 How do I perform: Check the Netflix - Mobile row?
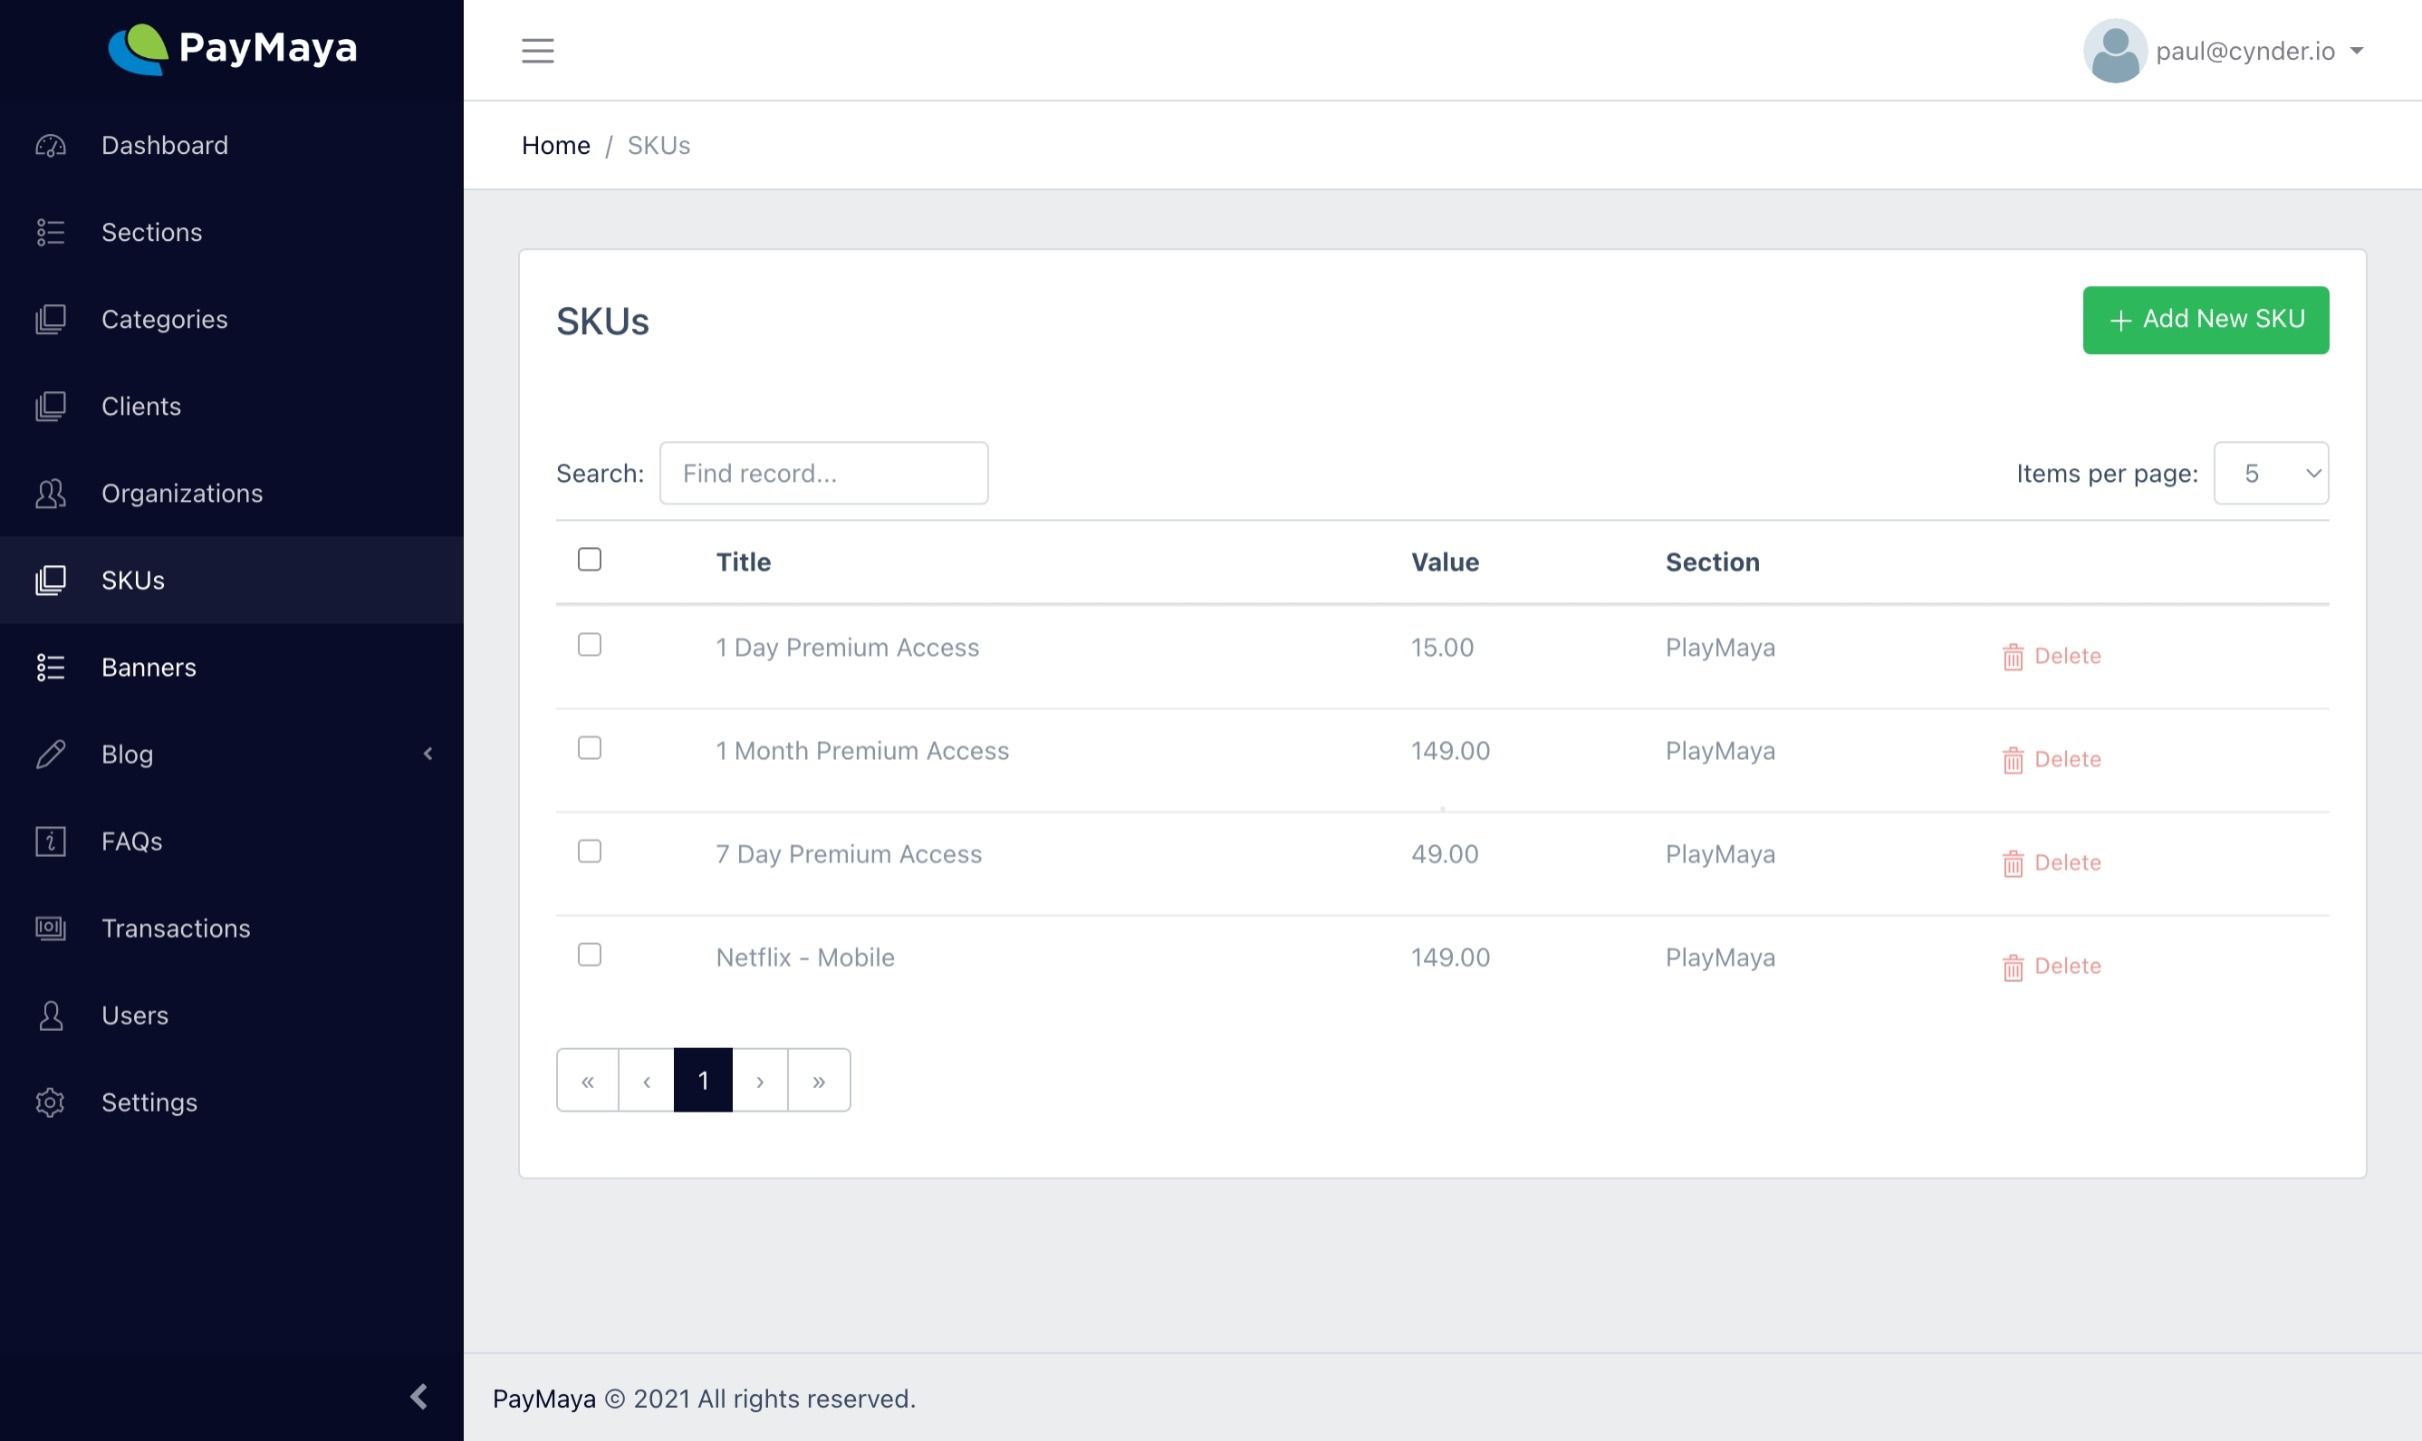coord(590,955)
